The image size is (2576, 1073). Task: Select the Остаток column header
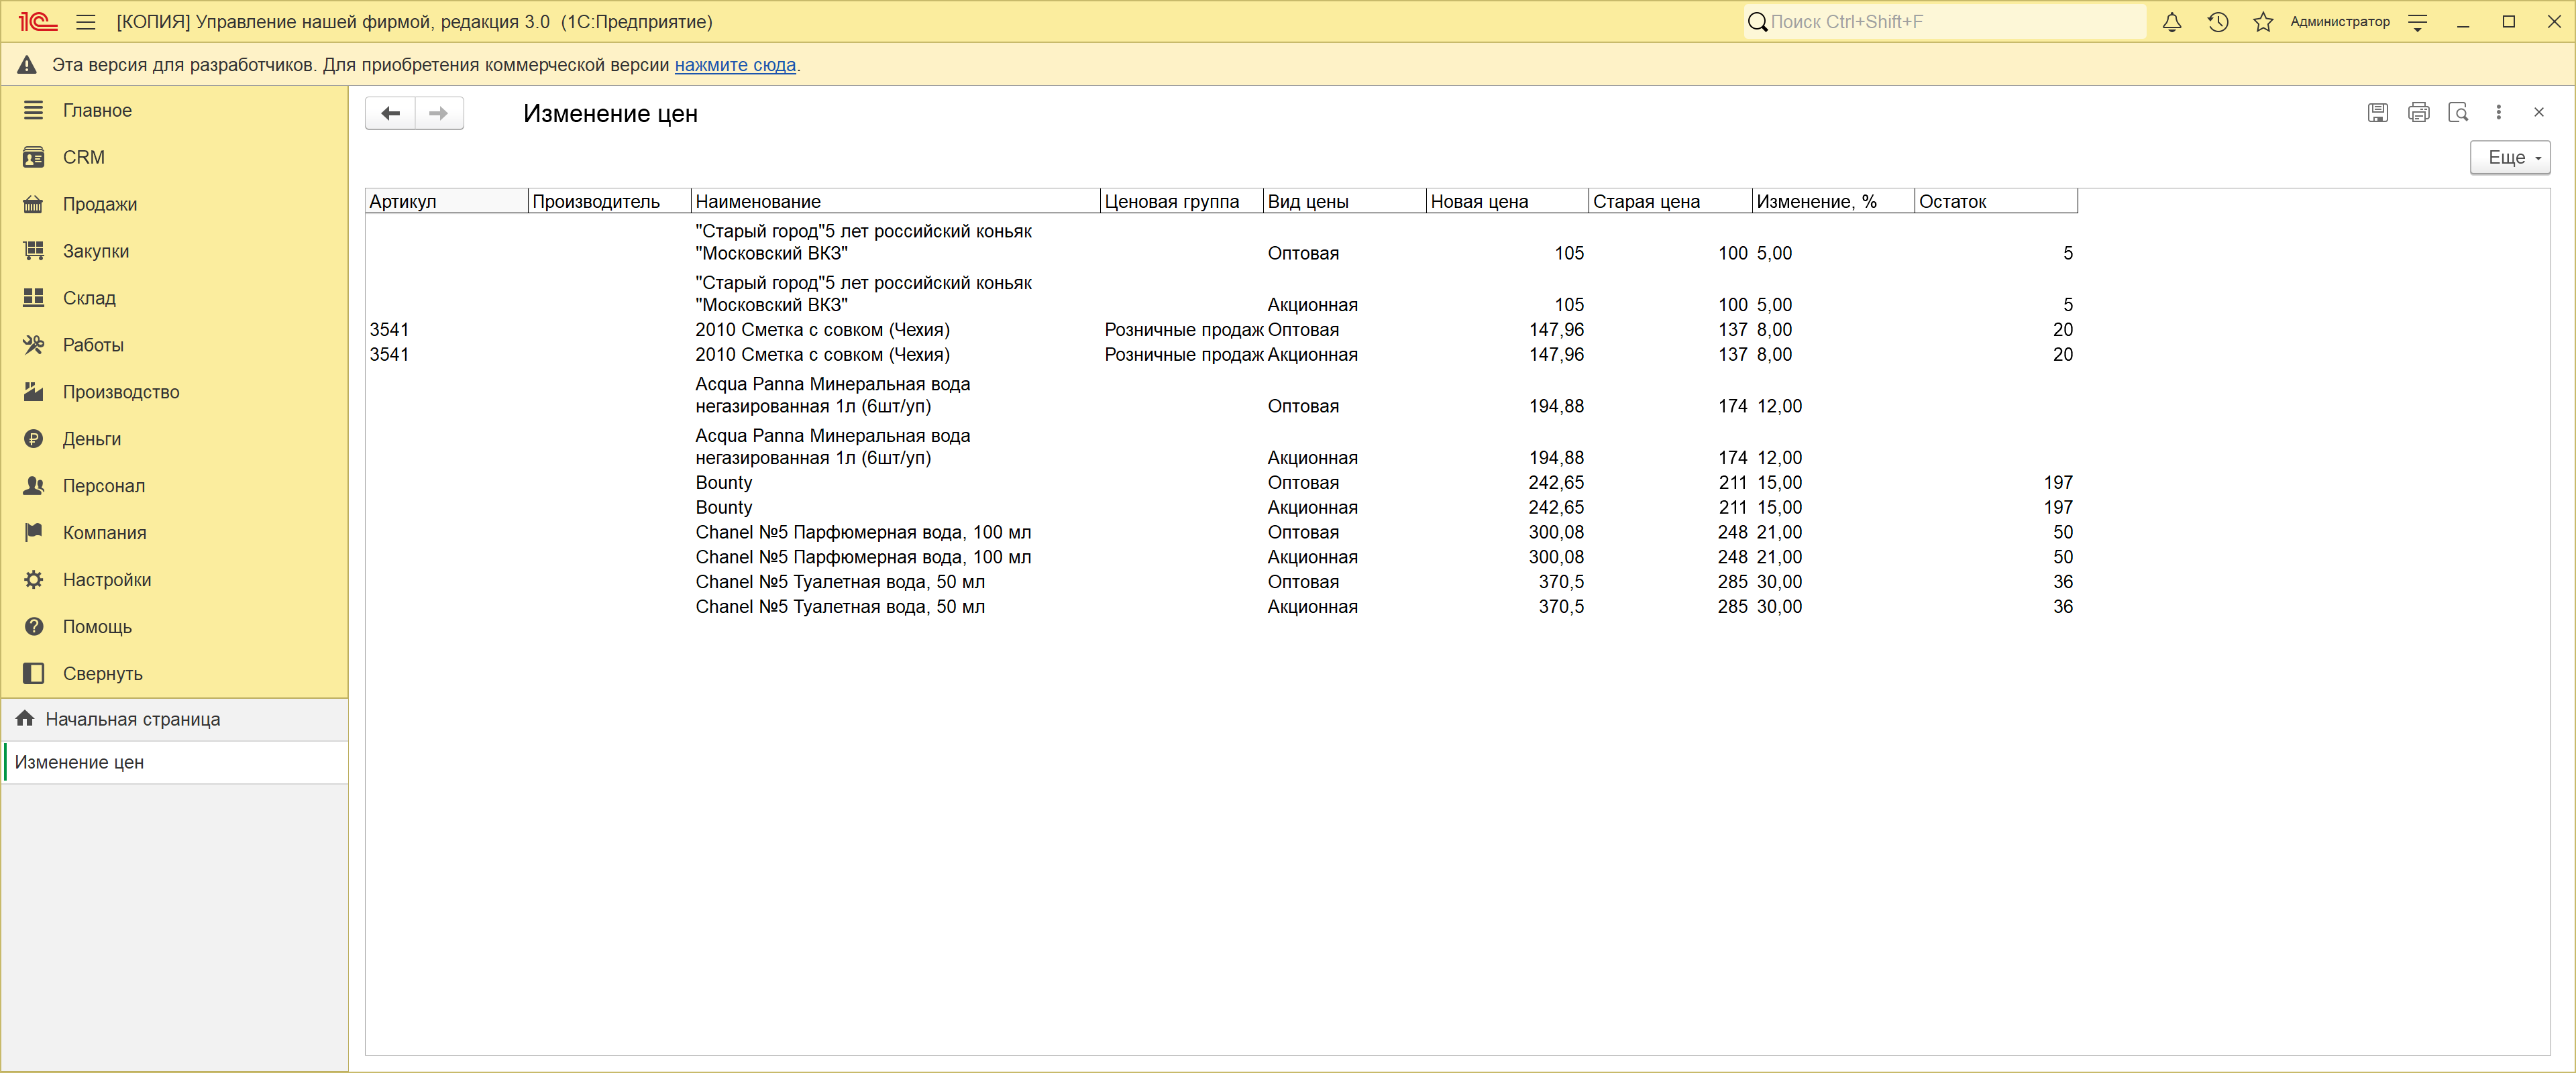[x=1996, y=201]
